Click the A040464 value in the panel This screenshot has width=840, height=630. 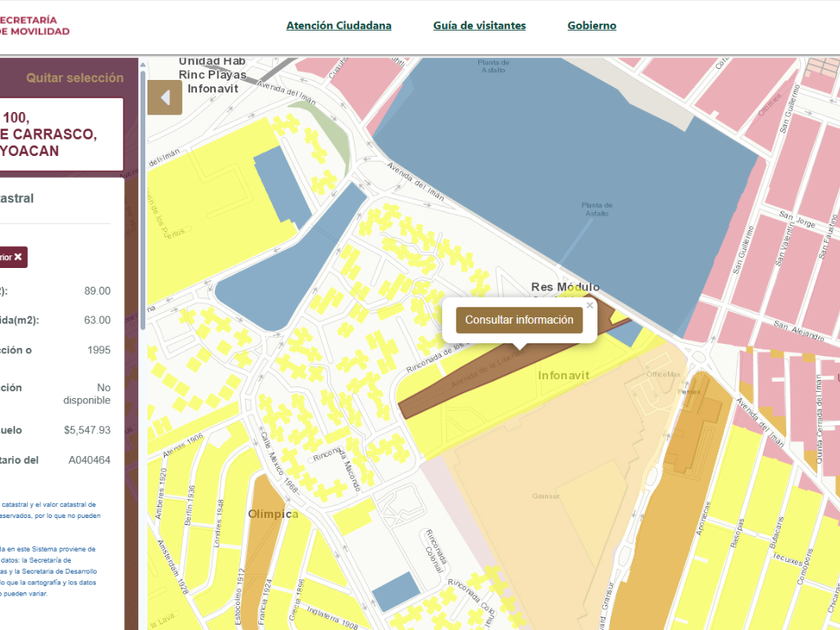pos(89,460)
